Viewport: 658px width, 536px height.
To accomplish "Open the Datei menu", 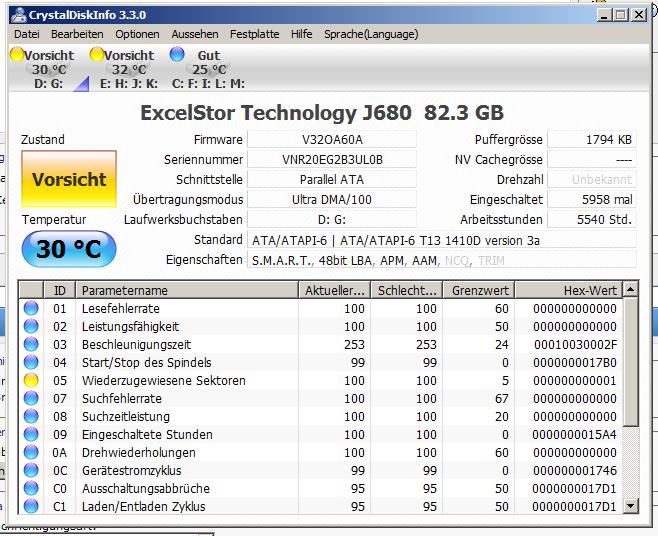I will [27, 34].
